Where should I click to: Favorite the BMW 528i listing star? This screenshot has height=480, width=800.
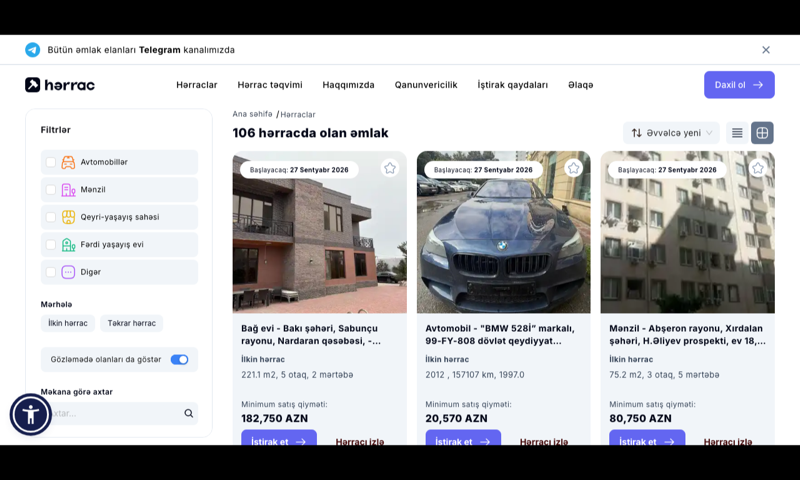tap(573, 168)
